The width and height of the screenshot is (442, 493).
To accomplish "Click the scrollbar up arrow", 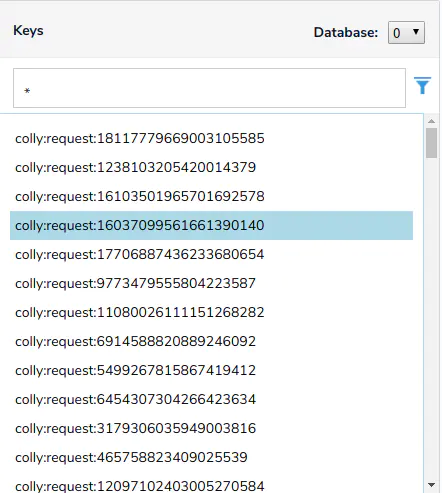I will 431,121.
